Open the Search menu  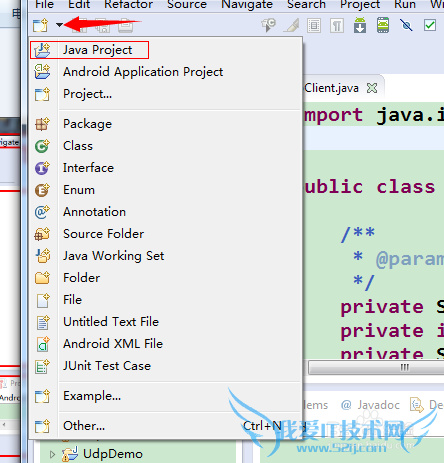click(x=306, y=4)
